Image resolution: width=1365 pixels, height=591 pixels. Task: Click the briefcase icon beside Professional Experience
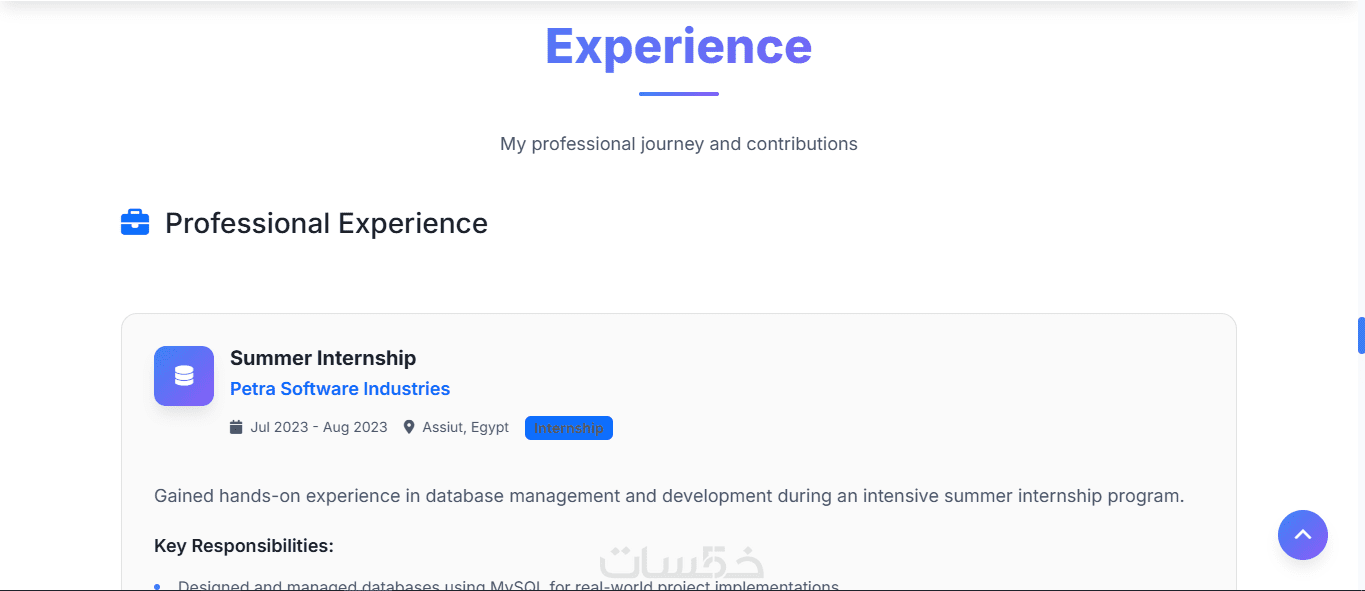(135, 223)
